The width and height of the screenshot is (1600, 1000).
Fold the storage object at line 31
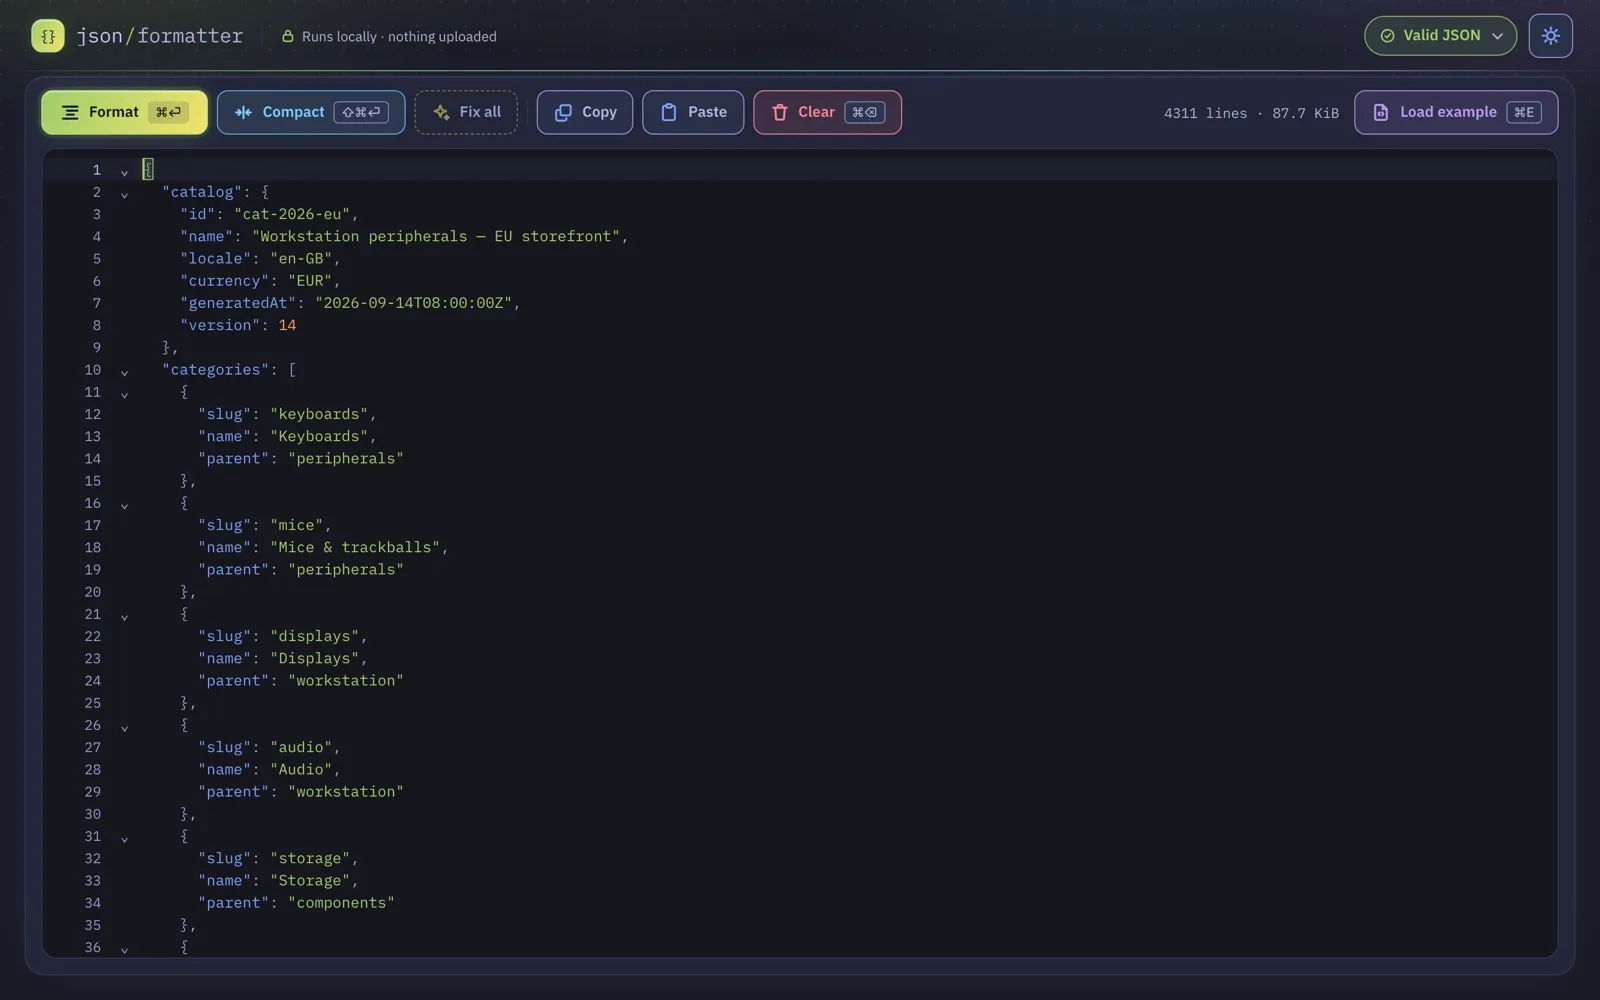click(124, 838)
